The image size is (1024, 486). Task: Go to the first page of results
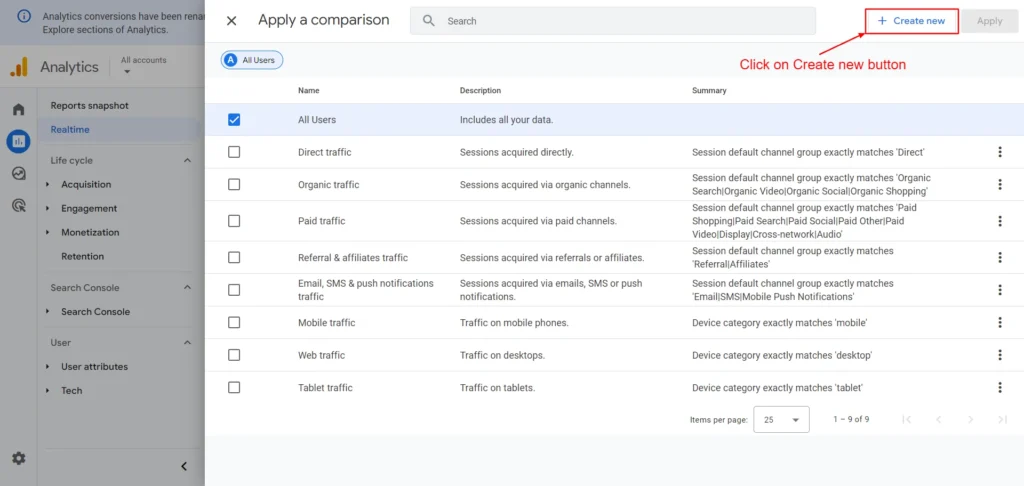coord(906,419)
